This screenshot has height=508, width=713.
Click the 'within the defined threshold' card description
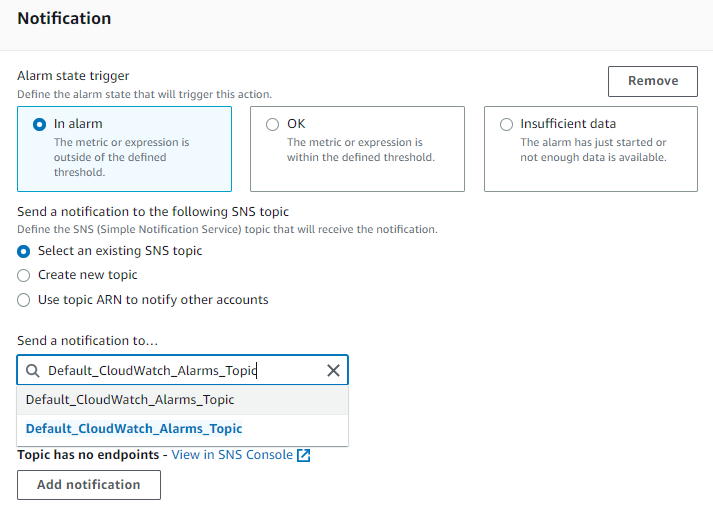point(361,150)
